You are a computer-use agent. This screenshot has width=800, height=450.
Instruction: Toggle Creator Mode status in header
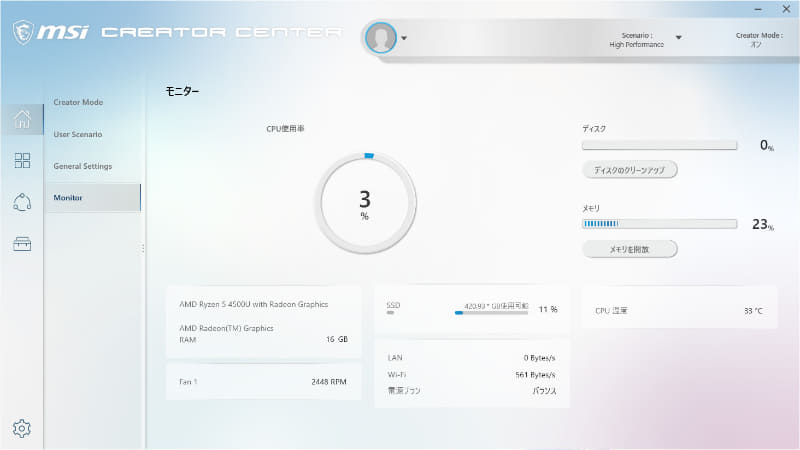point(759,40)
